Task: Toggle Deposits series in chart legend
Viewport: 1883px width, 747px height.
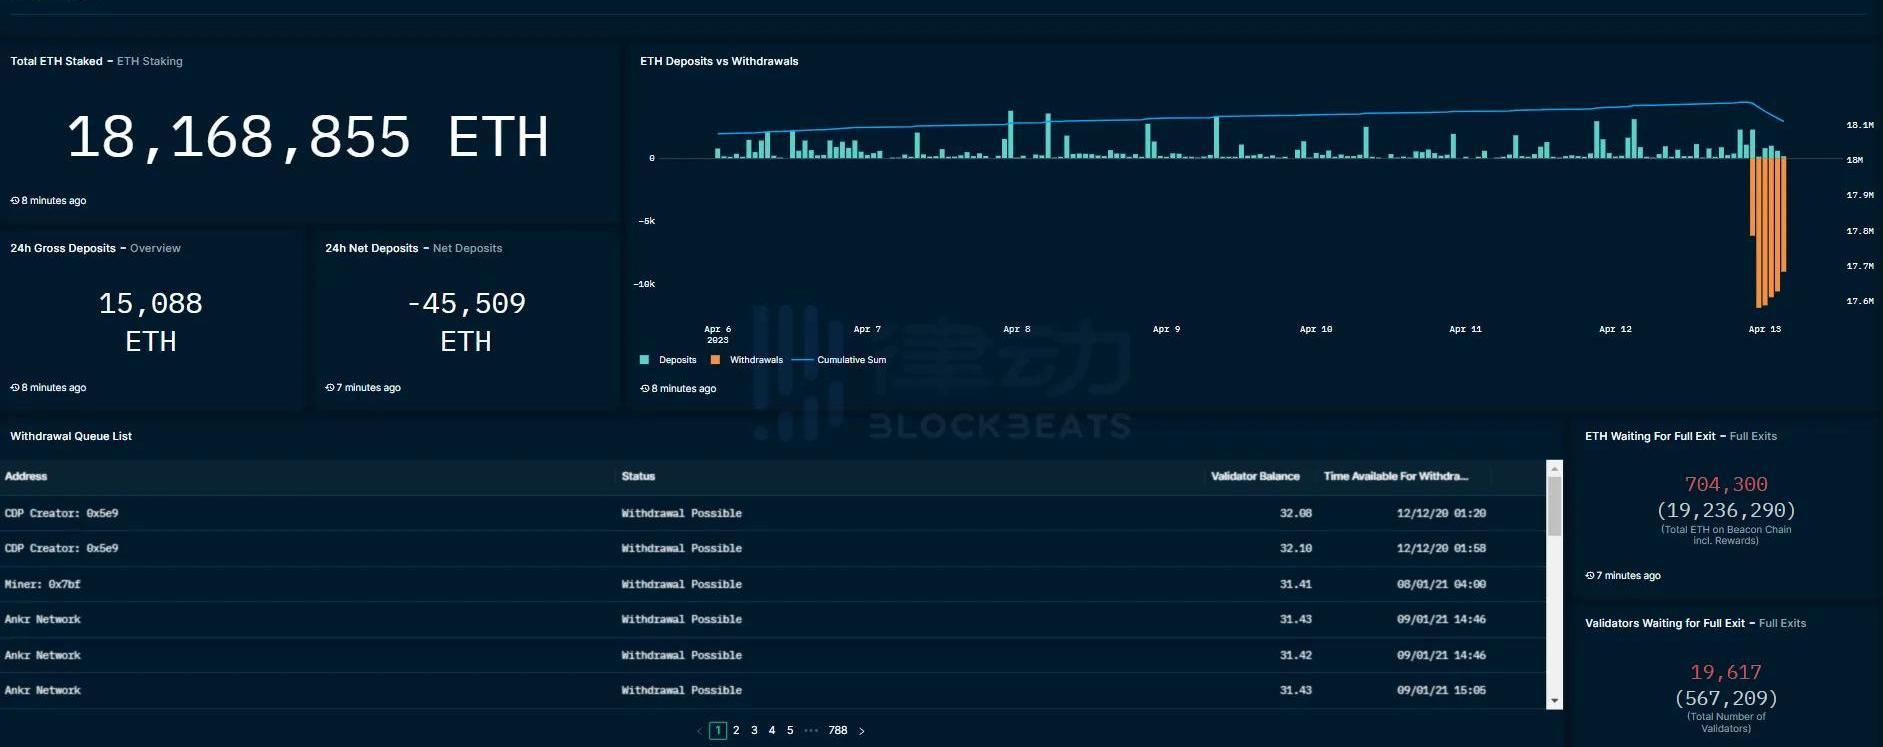Action: tap(668, 360)
